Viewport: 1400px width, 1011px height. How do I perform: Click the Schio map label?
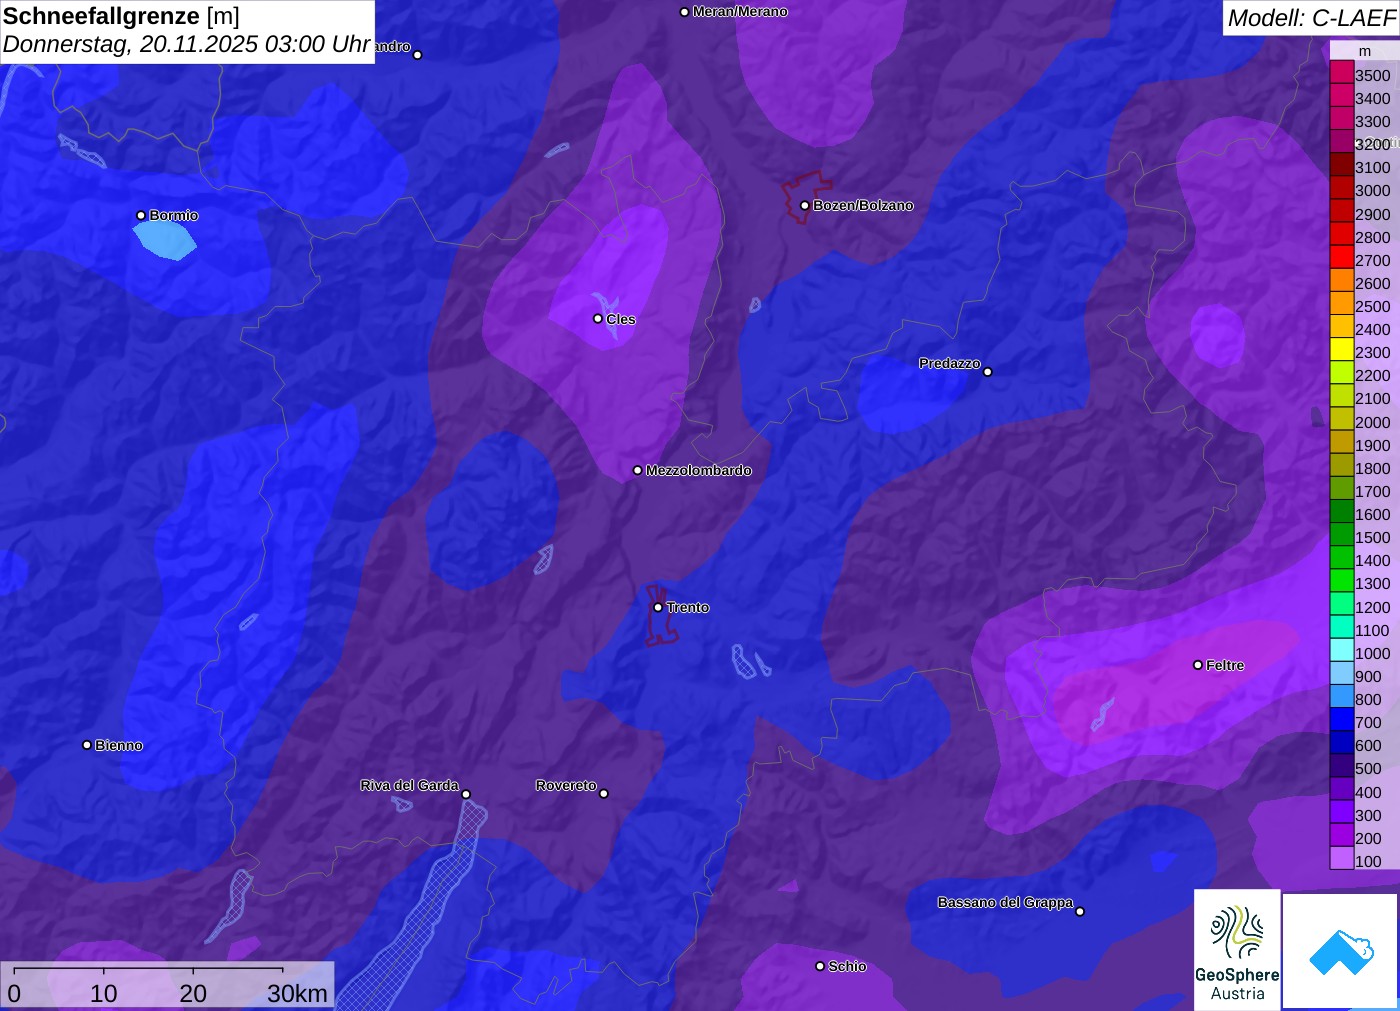pyautogui.click(x=847, y=966)
